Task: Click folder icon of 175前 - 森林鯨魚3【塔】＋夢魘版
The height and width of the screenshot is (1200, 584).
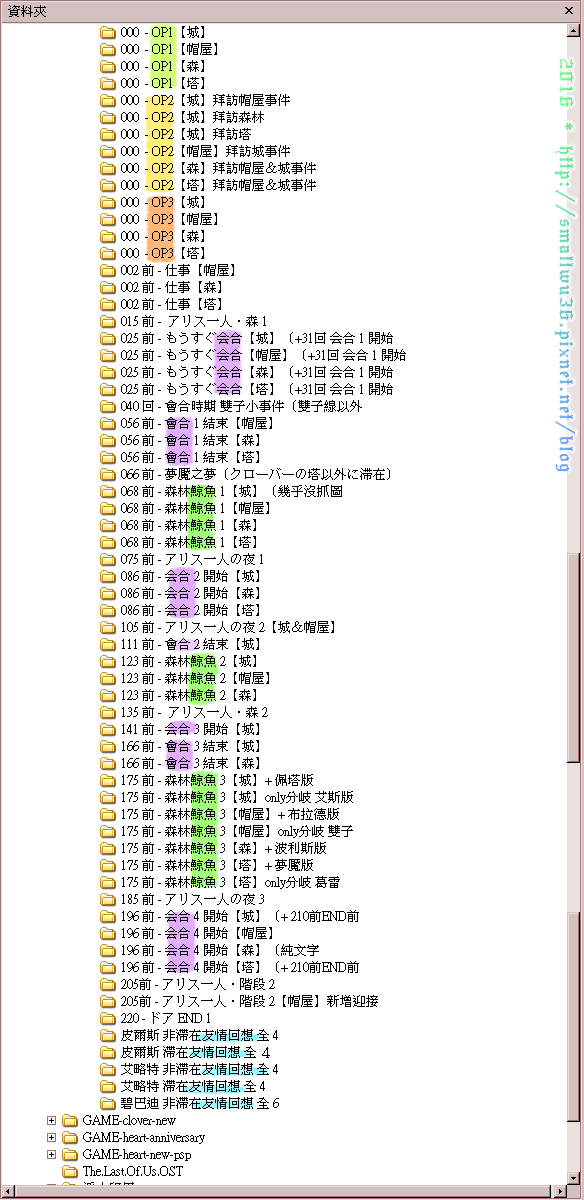Action: coord(108,865)
